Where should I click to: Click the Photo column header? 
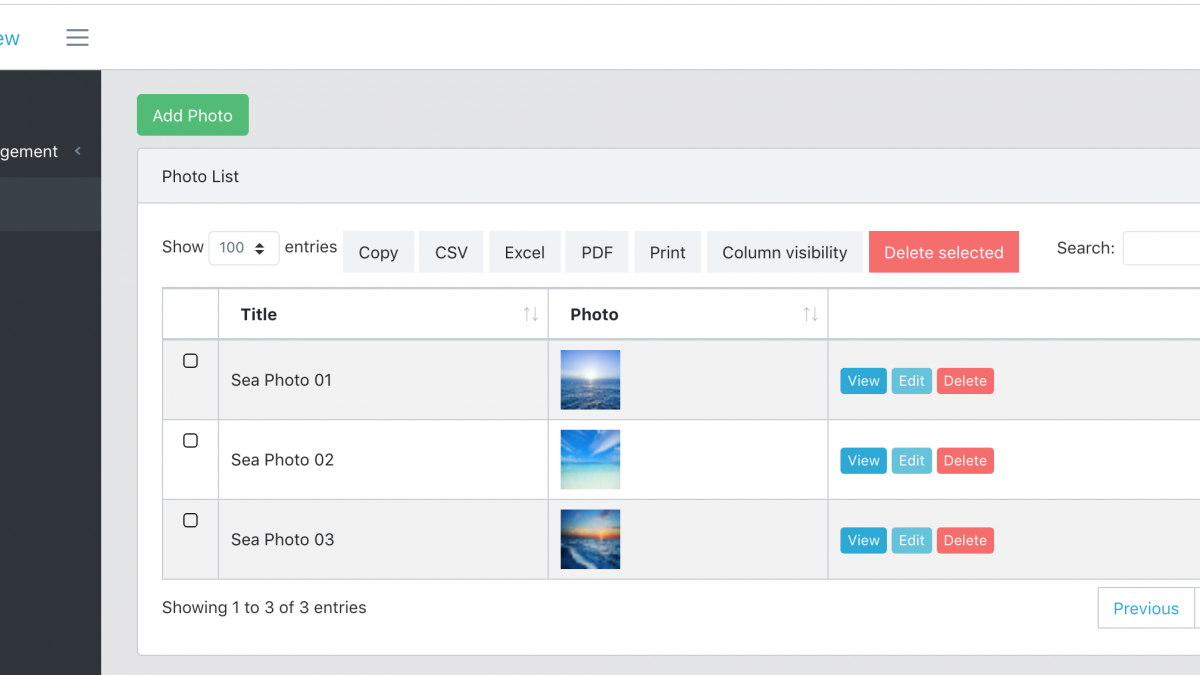[x=688, y=314]
